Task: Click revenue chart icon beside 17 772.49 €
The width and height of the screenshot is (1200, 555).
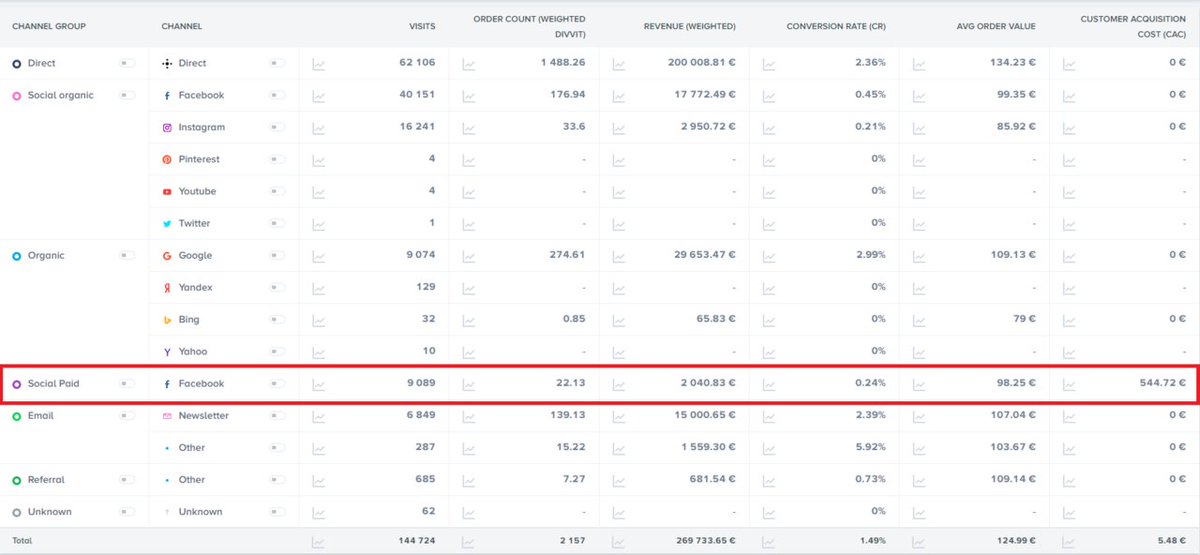Action: coord(619,96)
